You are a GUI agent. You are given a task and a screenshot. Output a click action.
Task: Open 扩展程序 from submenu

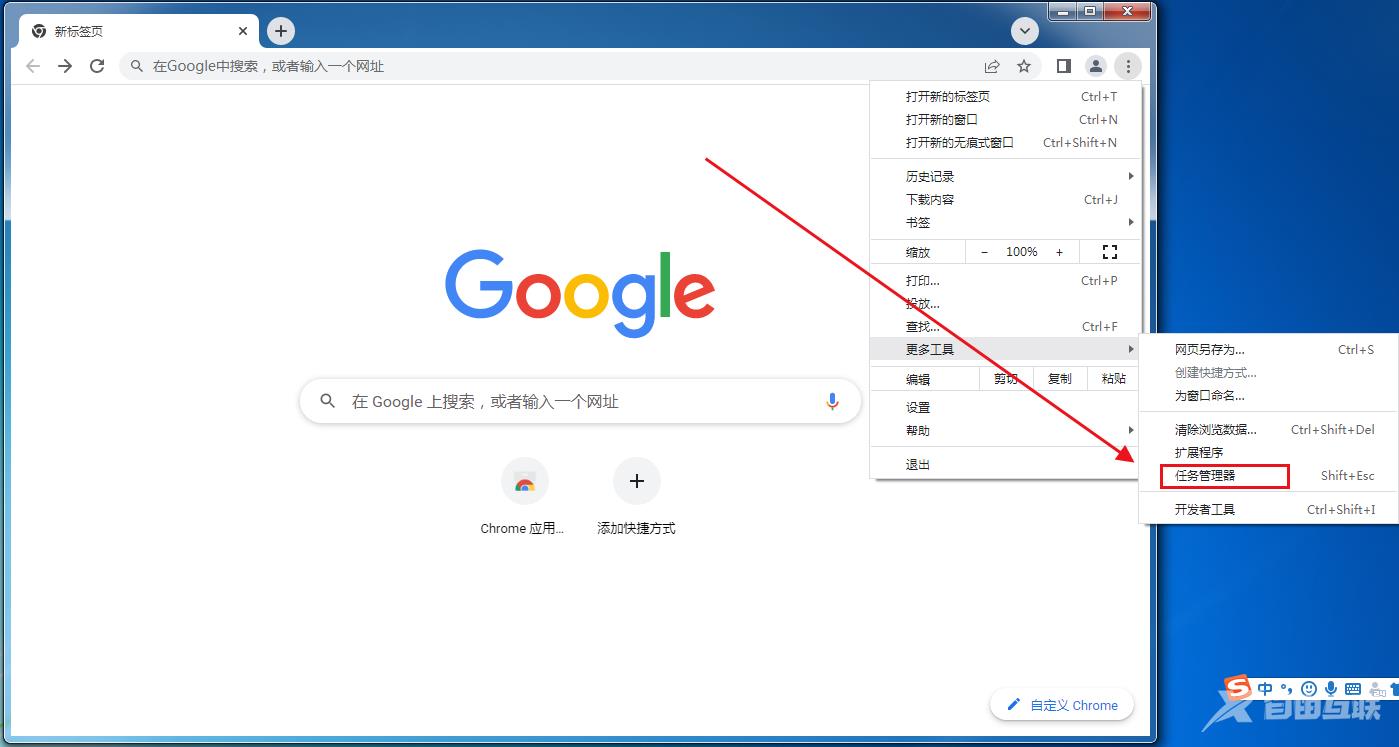click(1269, 452)
